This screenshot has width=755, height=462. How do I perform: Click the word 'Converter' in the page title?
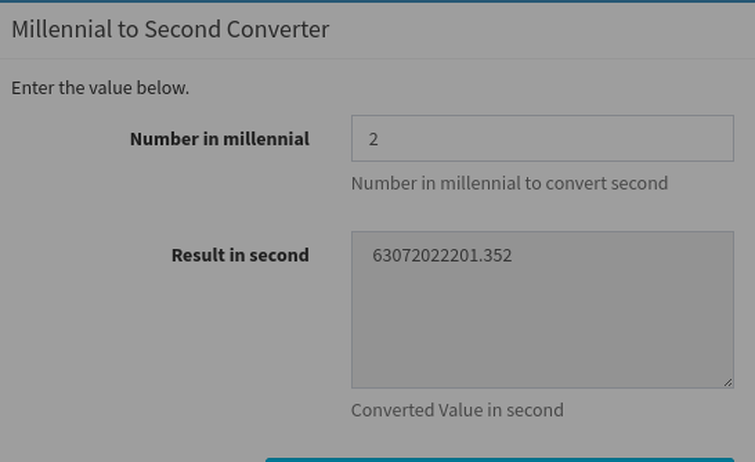(276, 29)
